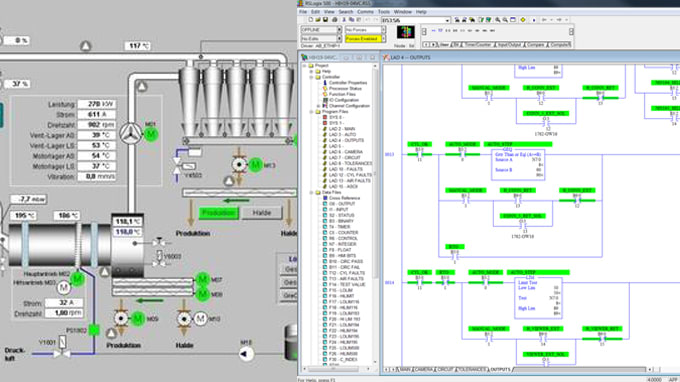Viewport: 680px width, 382px height.
Task: Open LAD 2 - MAIN program file
Action: (x=341, y=129)
